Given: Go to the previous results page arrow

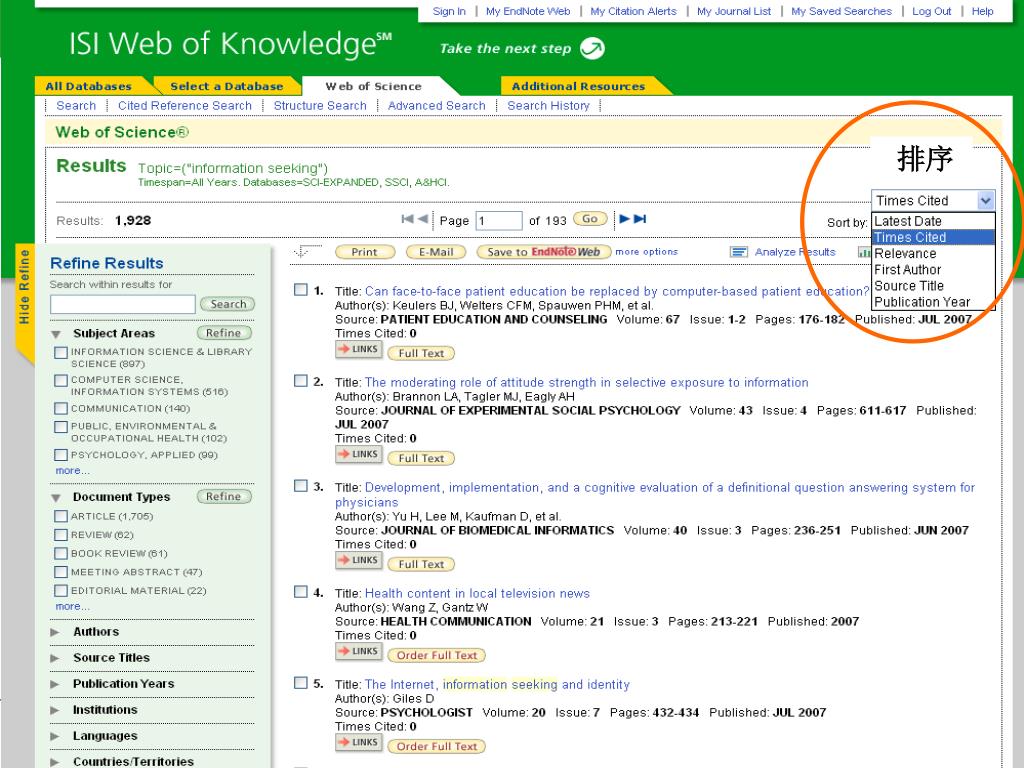Looking at the screenshot, I should pos(423,219).
